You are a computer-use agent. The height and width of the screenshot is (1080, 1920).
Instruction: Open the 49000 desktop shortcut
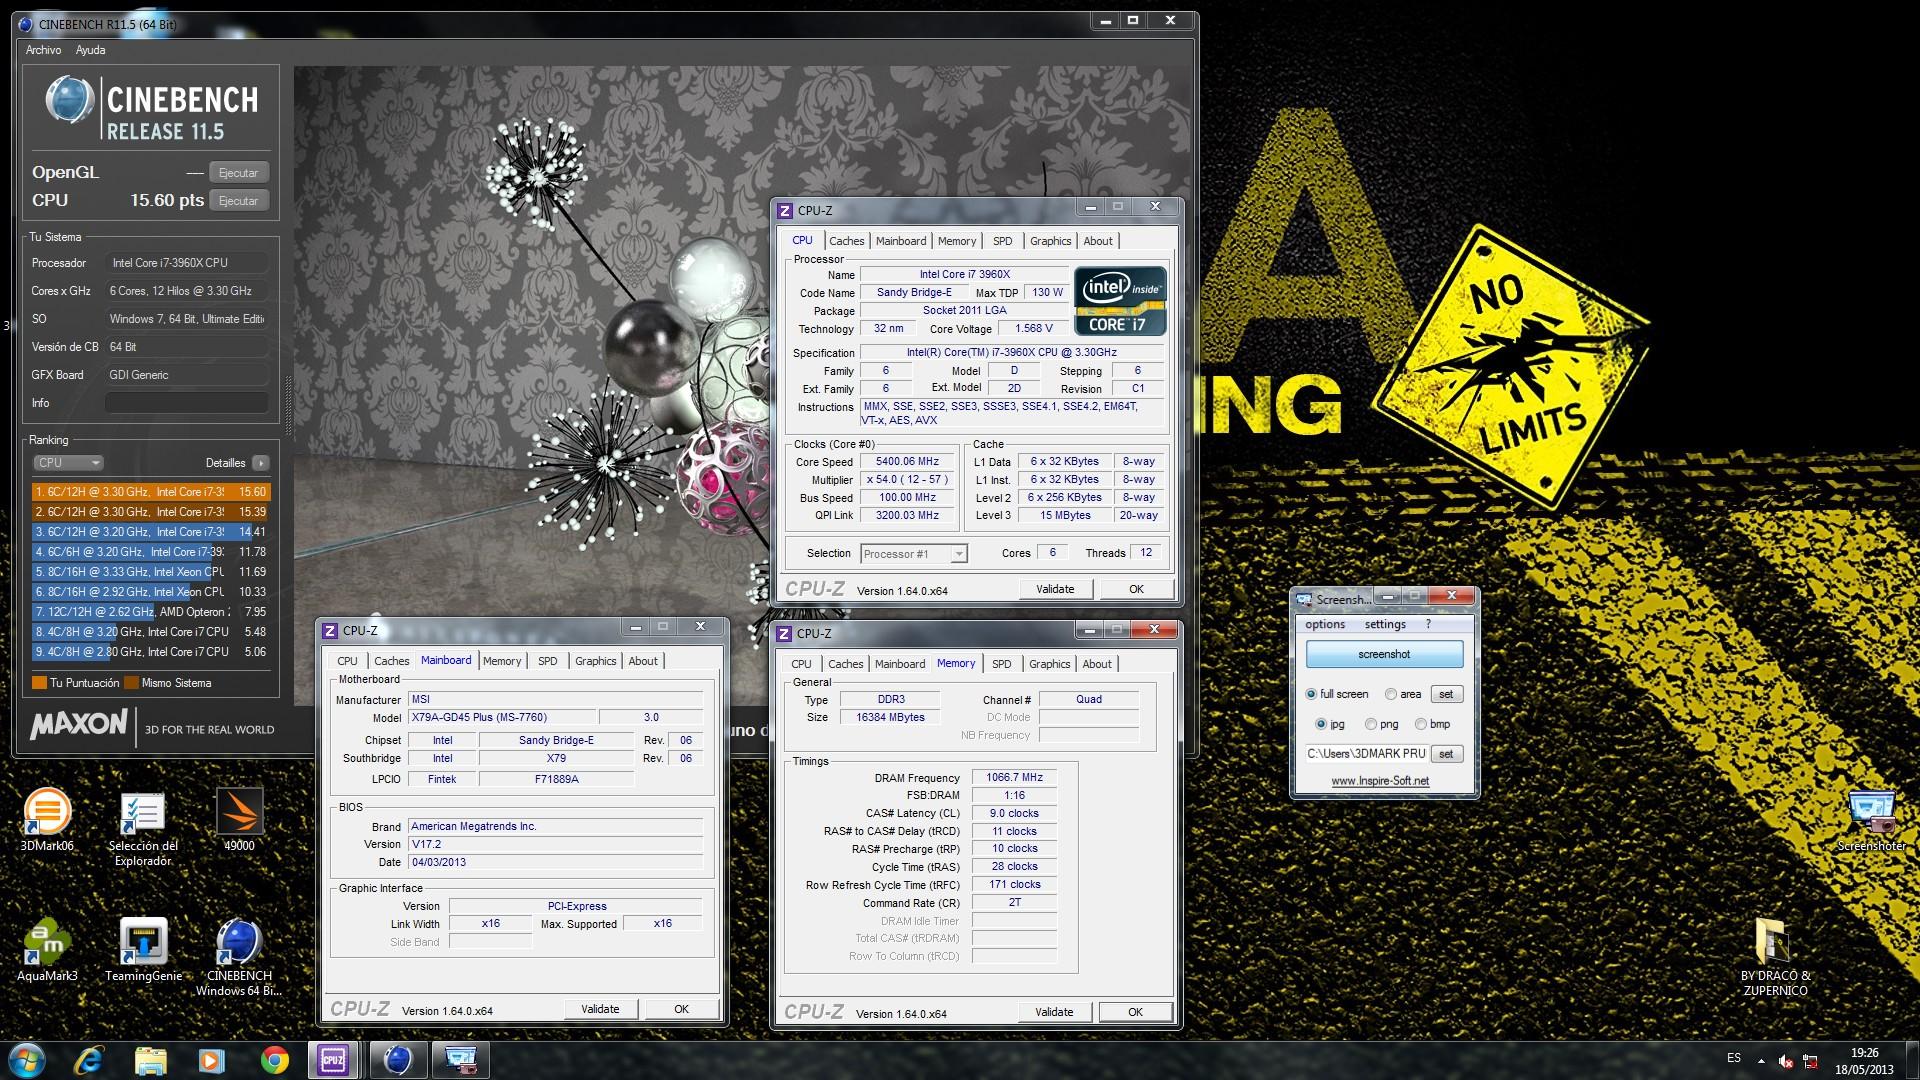239,819
